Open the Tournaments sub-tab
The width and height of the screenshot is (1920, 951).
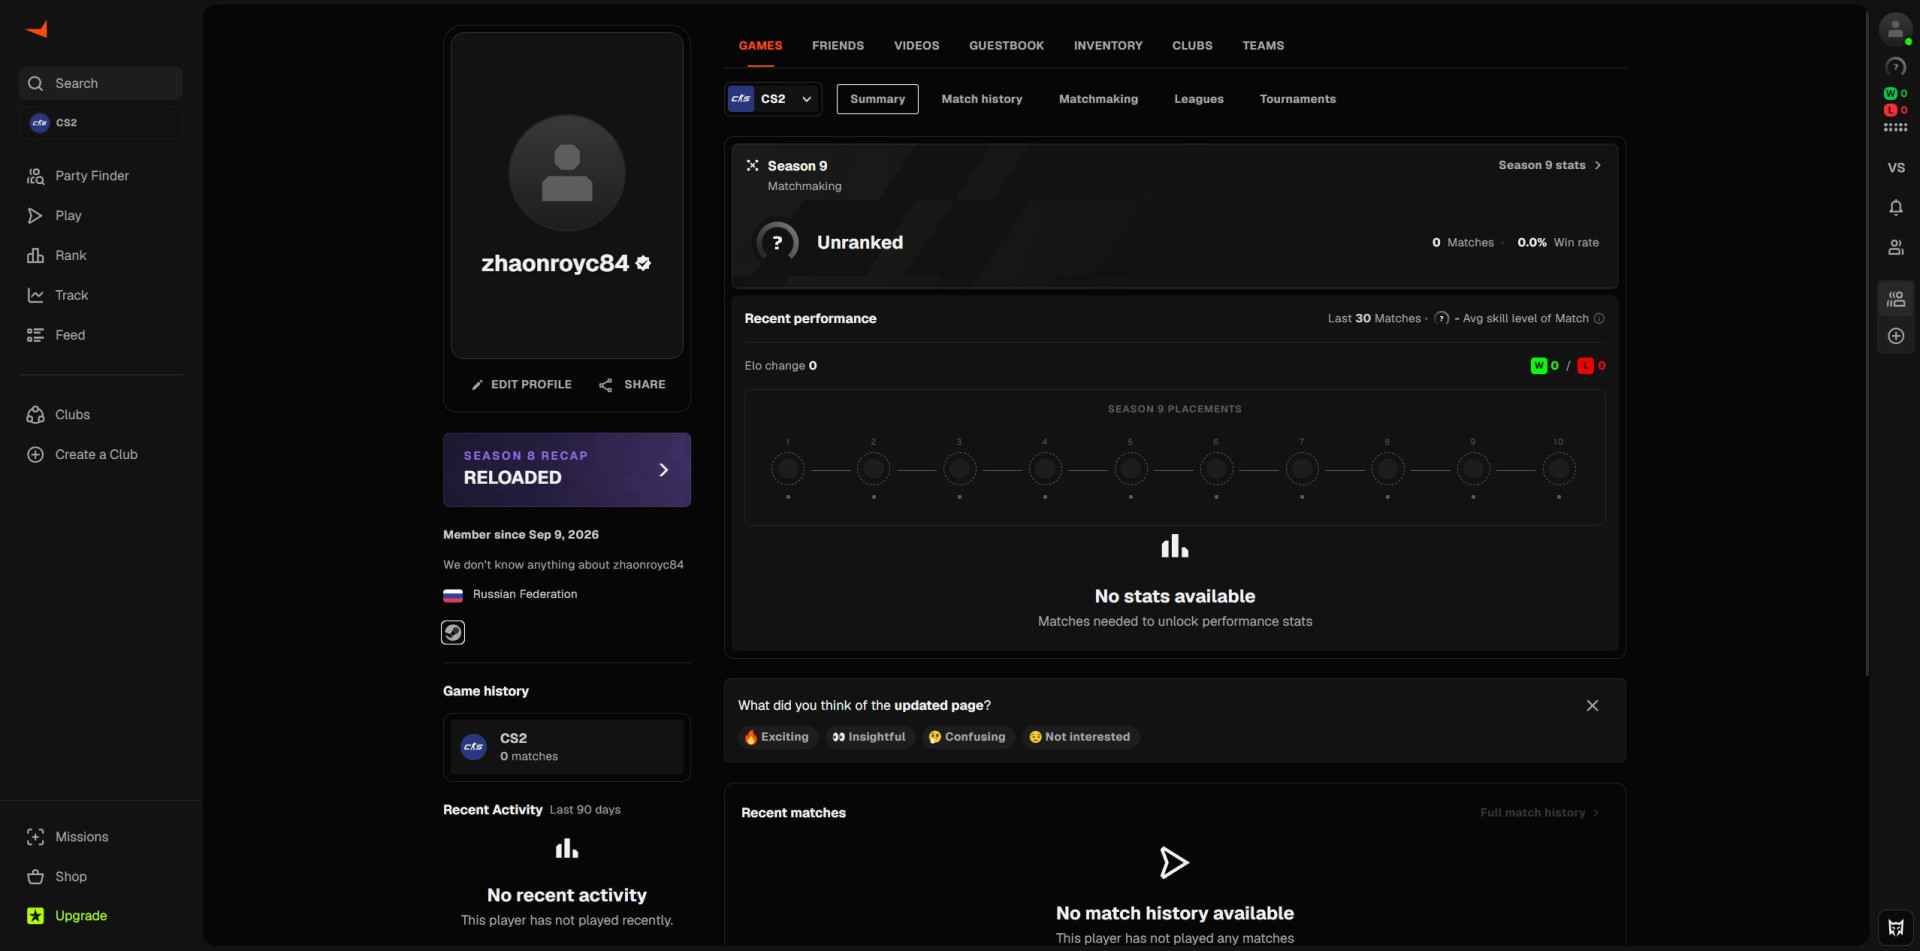click(1297, 99)
